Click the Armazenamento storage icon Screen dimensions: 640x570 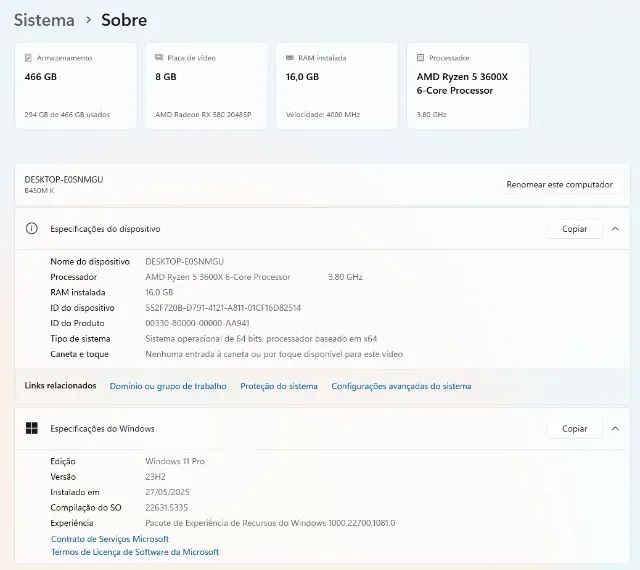pos(28,58)
